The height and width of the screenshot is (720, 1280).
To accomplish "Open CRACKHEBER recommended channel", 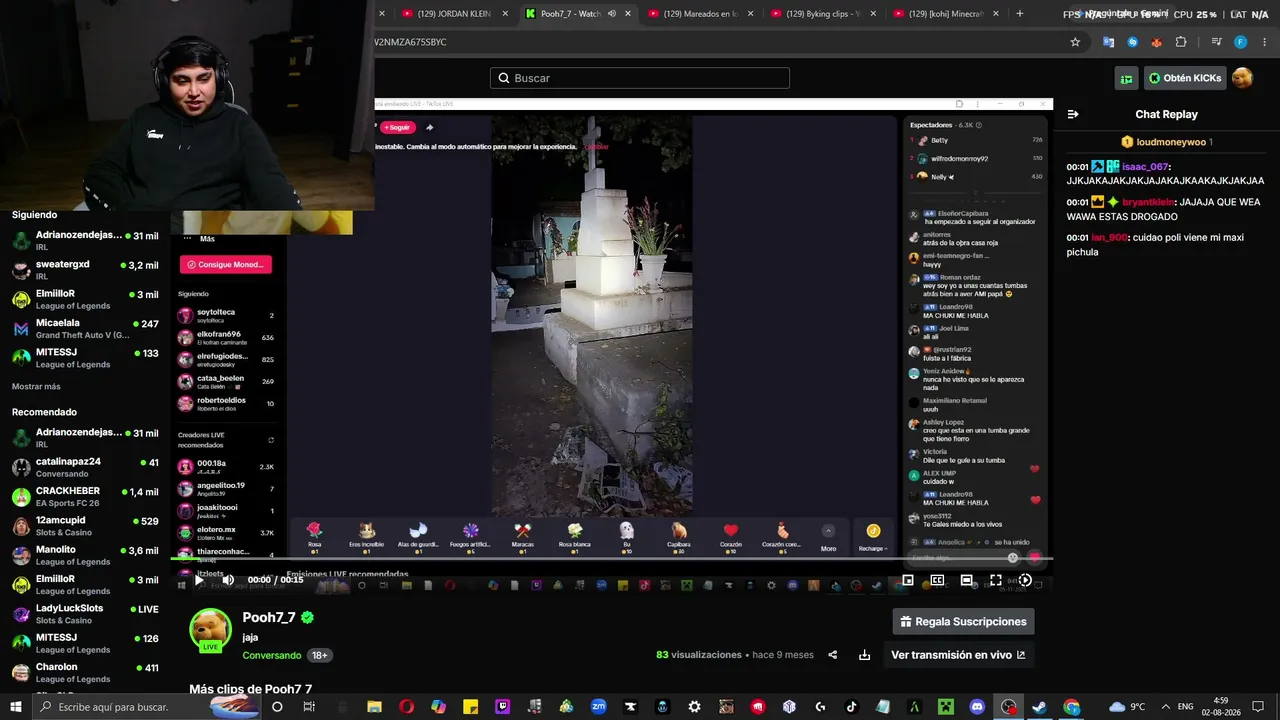I will (x=85, y=497).
